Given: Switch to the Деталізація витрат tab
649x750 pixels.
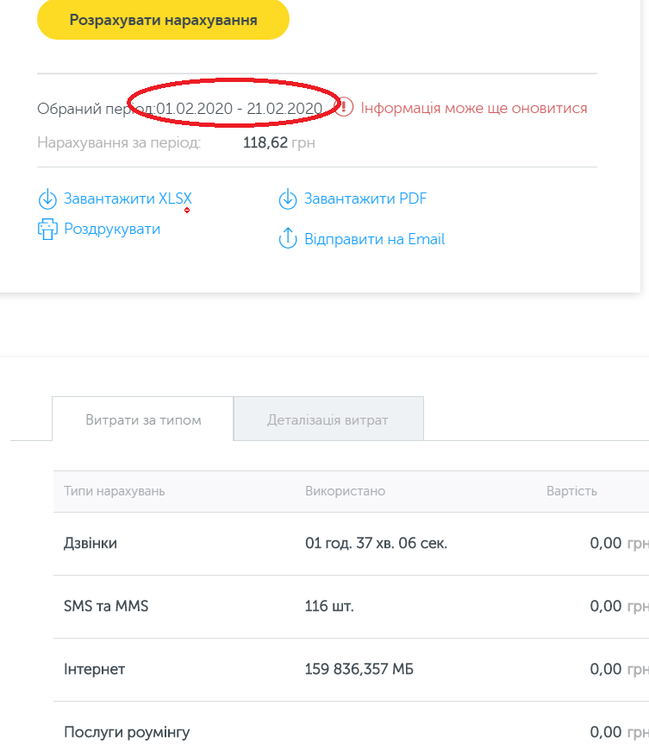Looking at the screenshot, I should click(328, 420).
